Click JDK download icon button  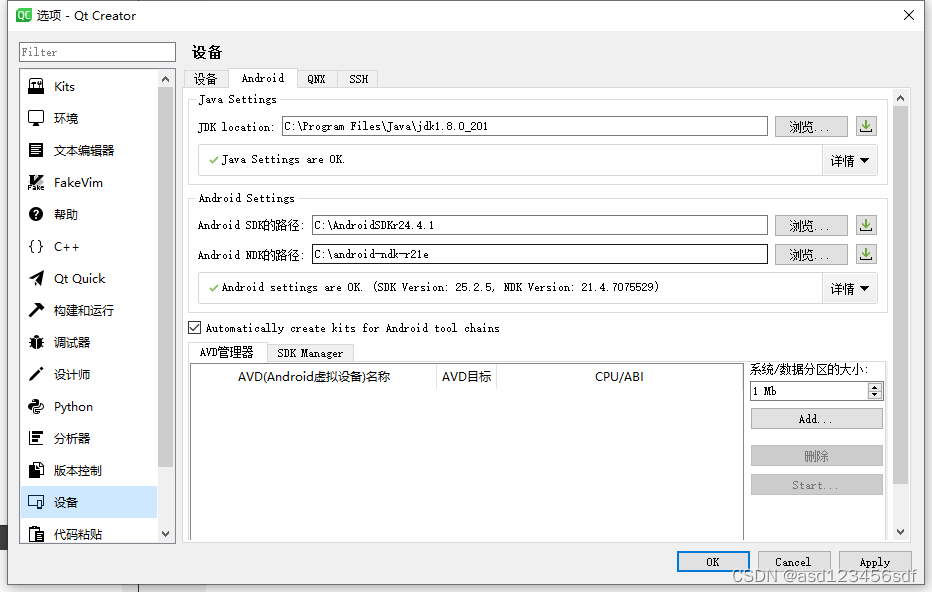tap(866, 126)
